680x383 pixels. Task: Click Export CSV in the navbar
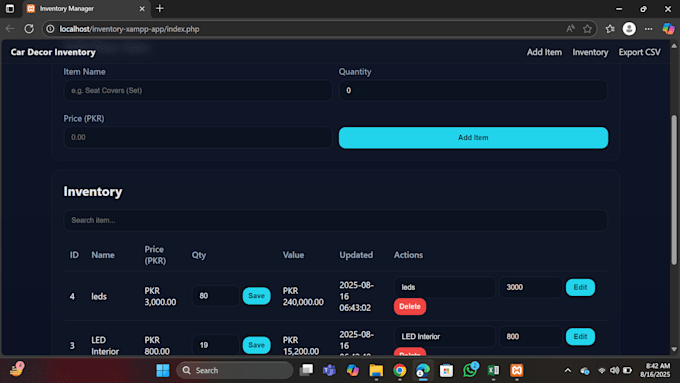click(639, 52)
